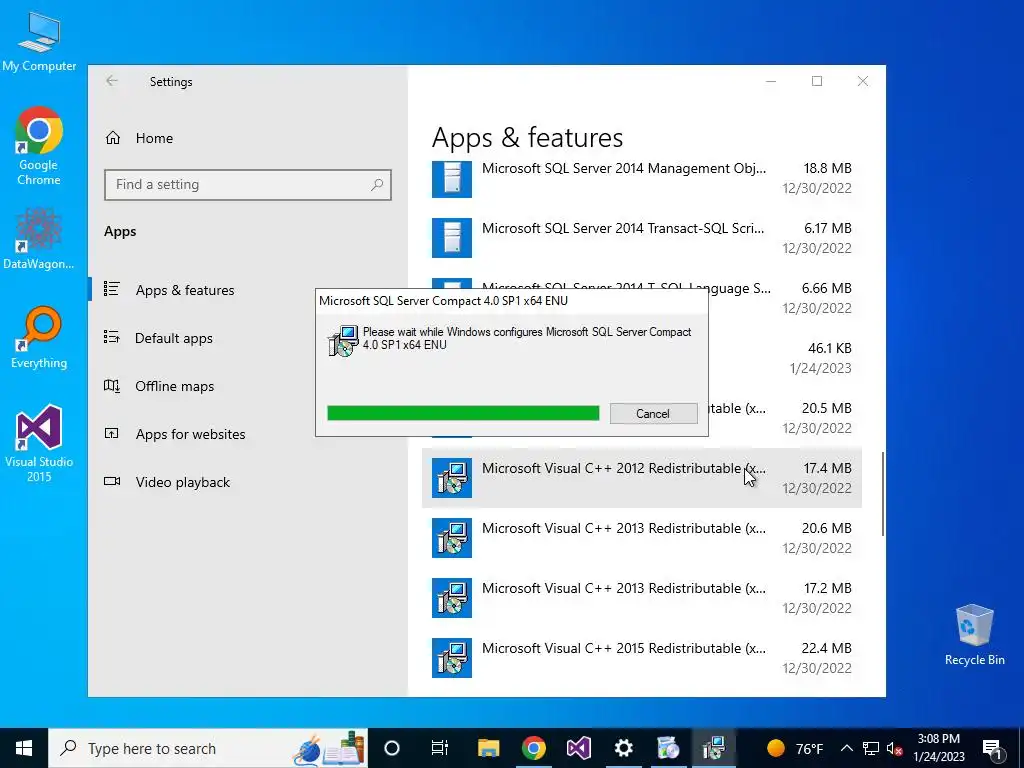This screenshot has height=768, width=1024.
Task: Open the Recycle Bin on desktop
Action: 974,635
